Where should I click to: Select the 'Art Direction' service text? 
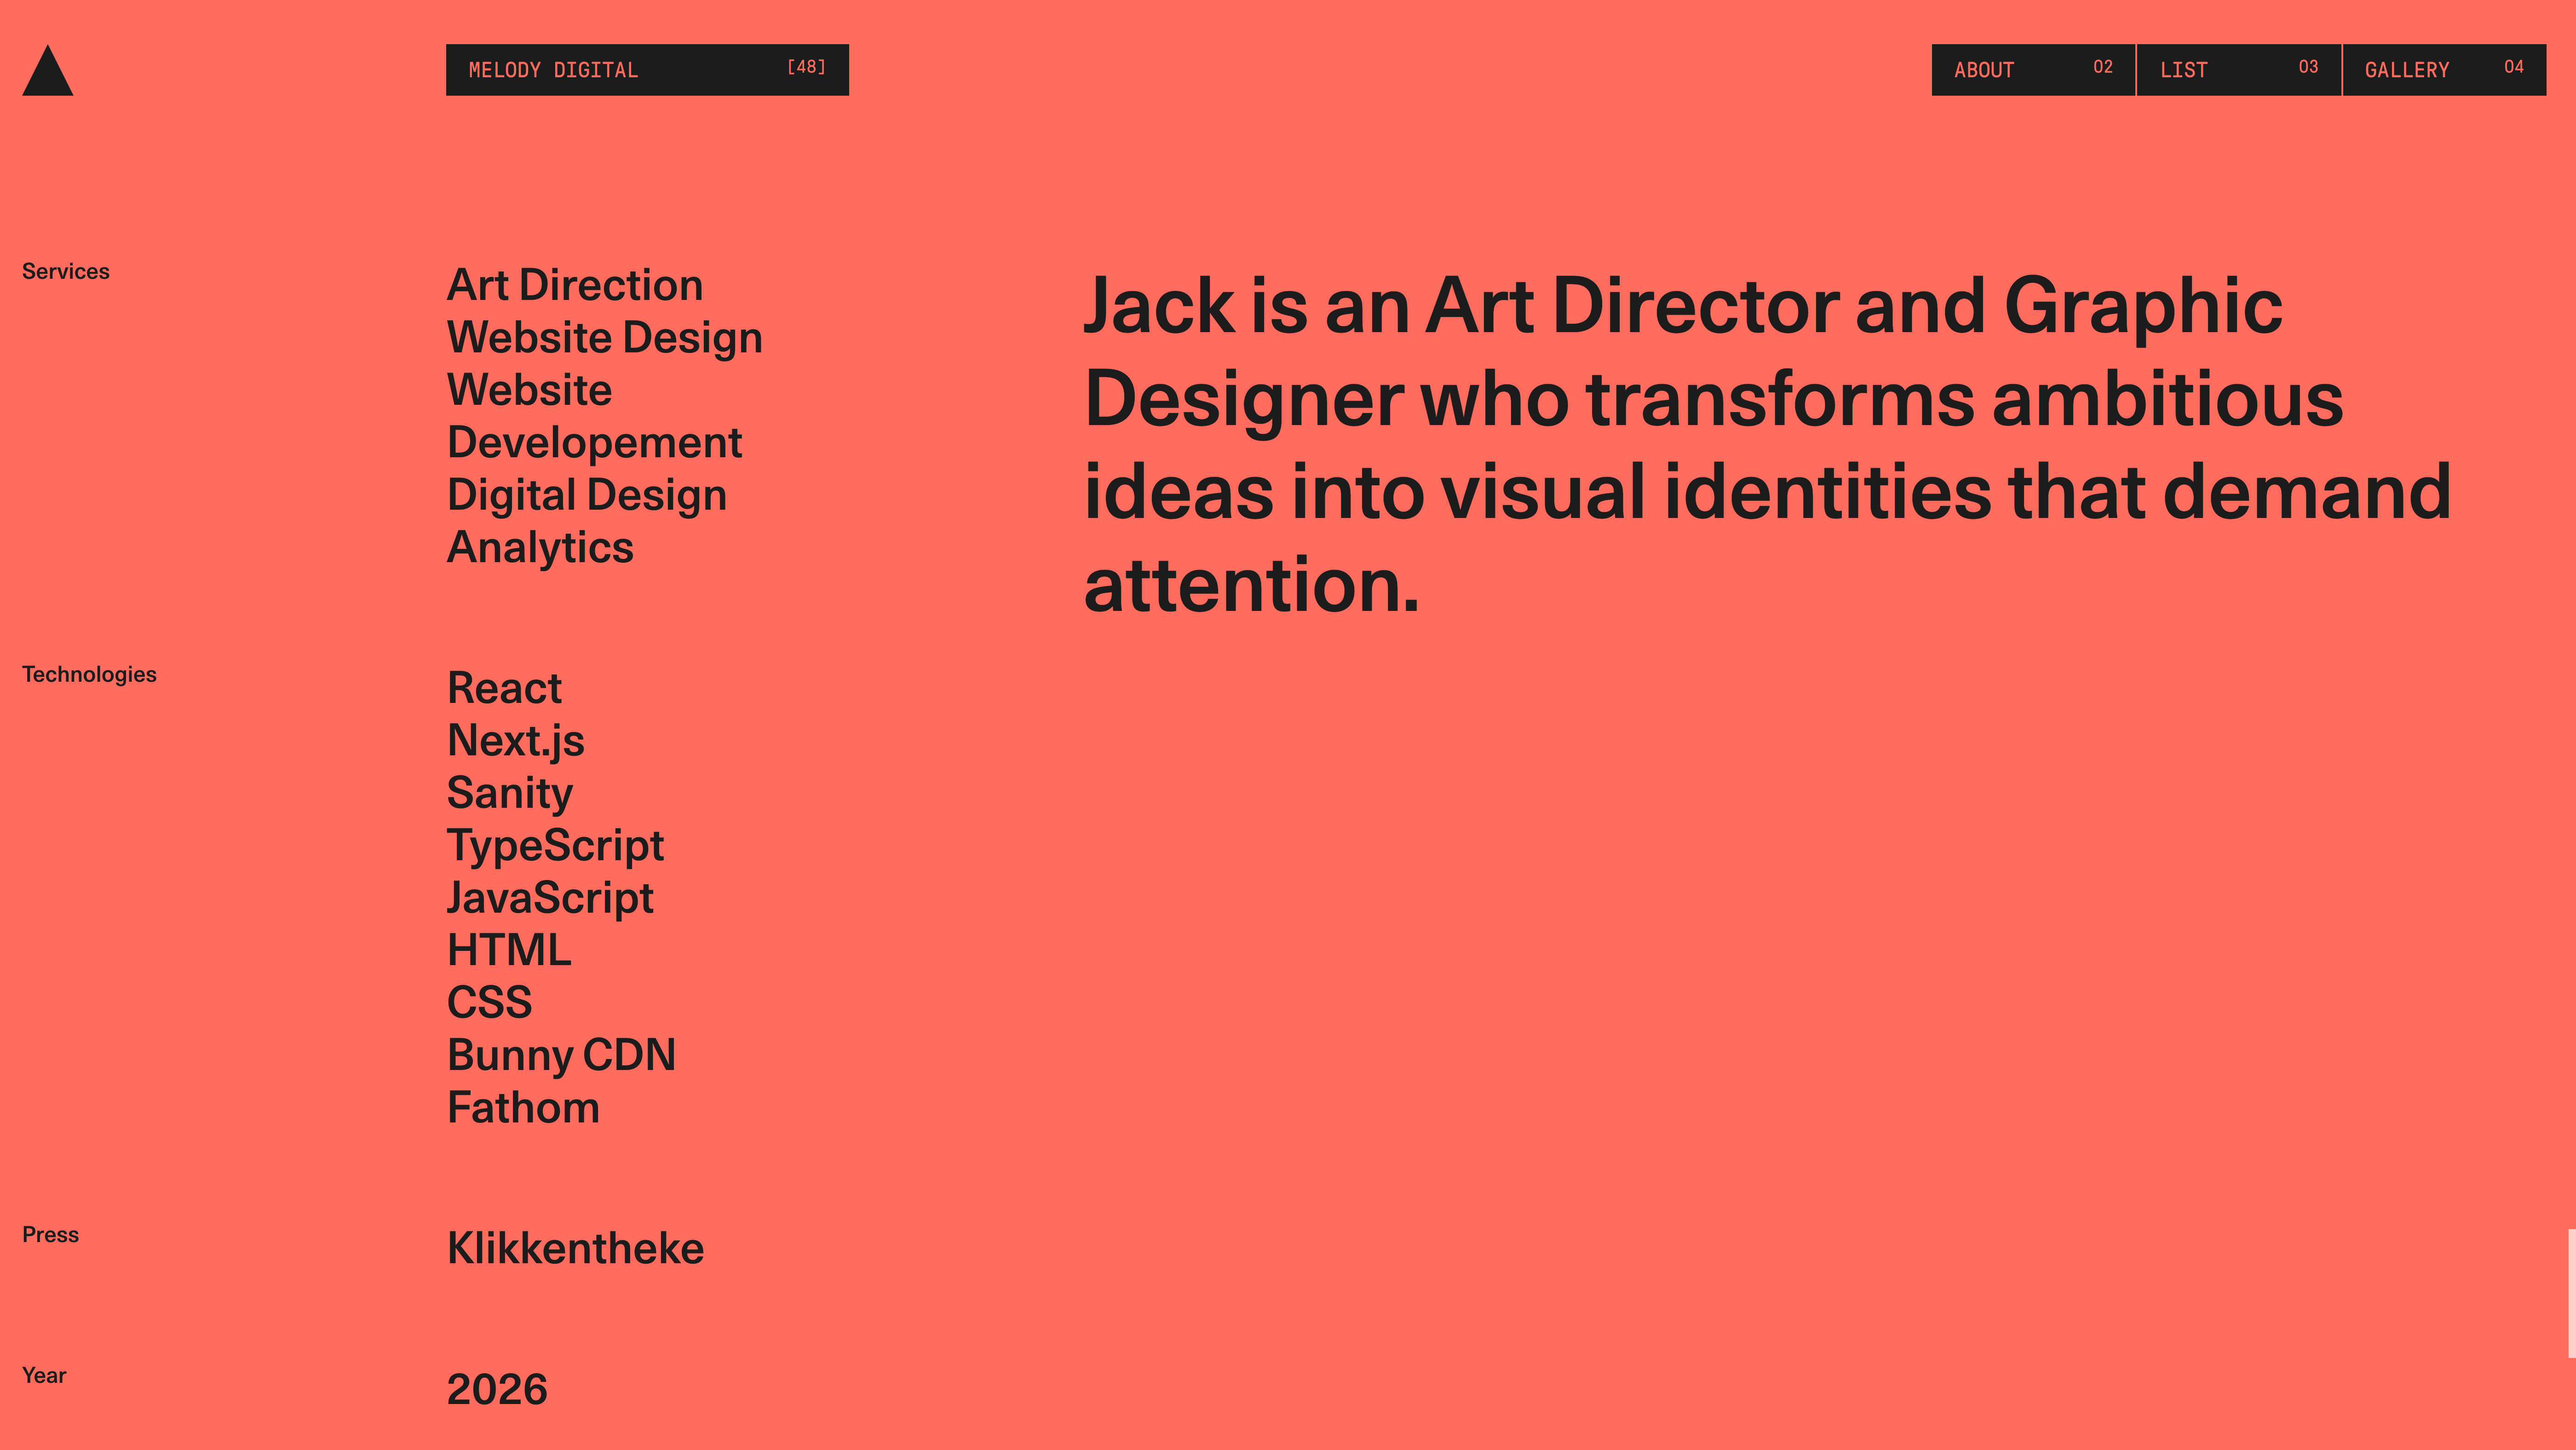pos(575,285)
